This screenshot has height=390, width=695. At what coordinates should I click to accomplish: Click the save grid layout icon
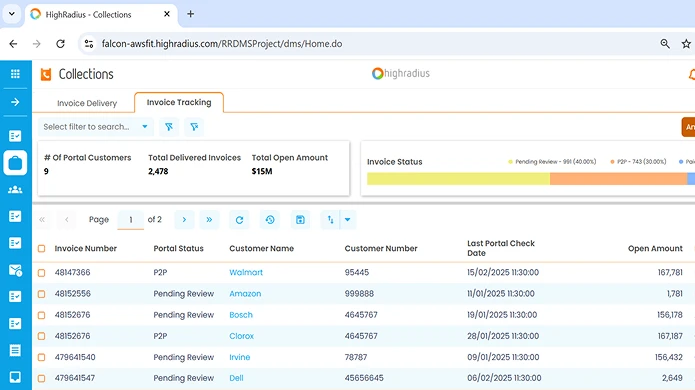(x=300, y=219)
